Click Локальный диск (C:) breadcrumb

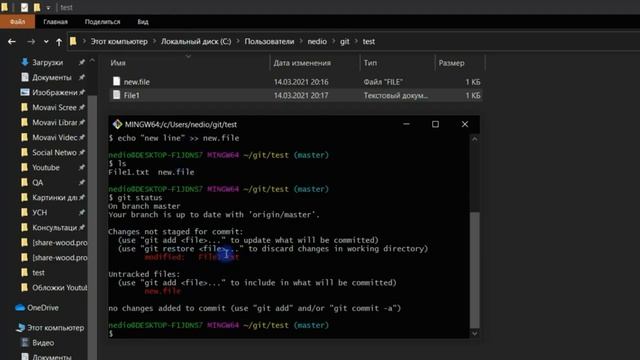tap(196, 42)
